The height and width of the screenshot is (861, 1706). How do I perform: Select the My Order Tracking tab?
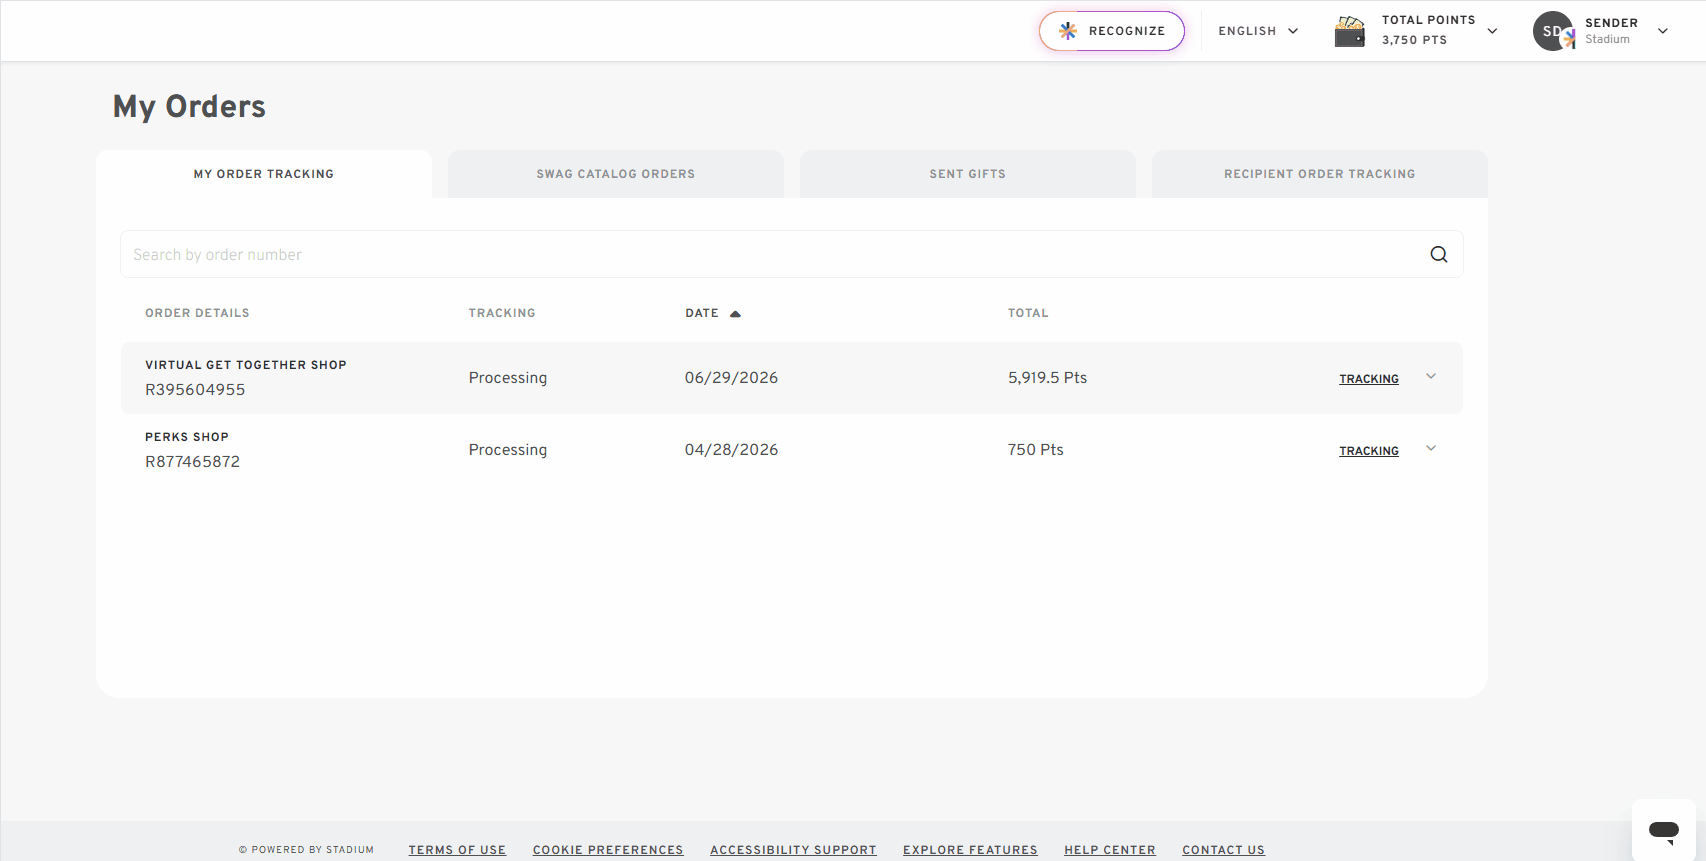pyautogui.click(x=264, y=174)
